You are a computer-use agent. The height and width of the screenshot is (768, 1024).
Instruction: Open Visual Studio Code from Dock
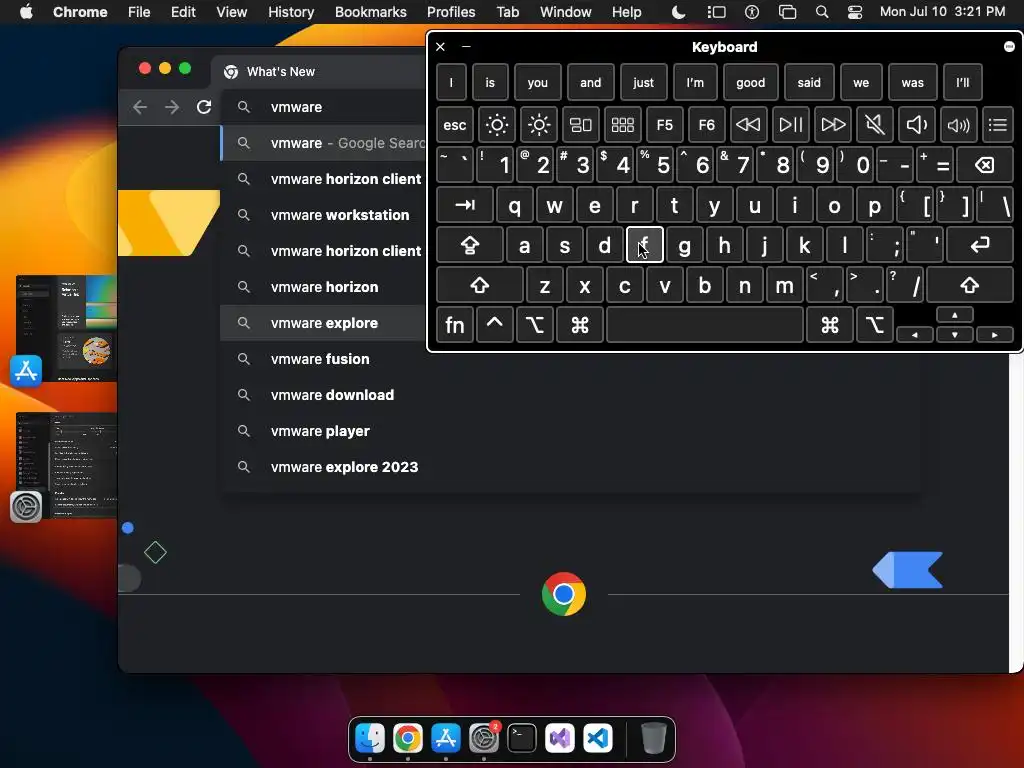point(598,738)
